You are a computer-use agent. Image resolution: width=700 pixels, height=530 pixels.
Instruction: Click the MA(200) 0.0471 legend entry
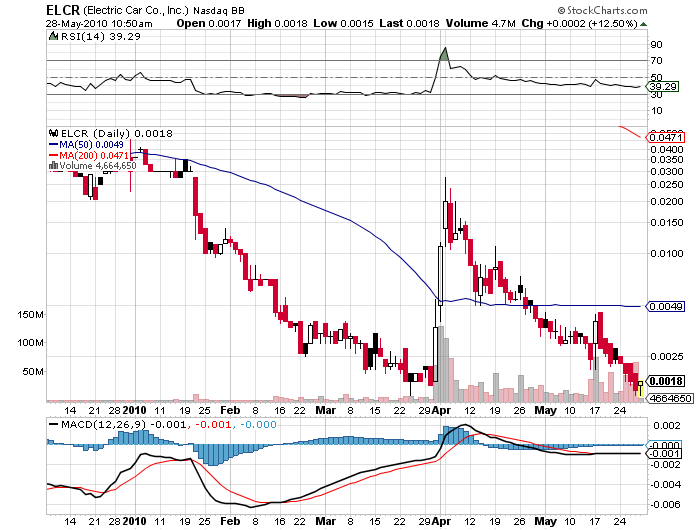pos(88,155)
